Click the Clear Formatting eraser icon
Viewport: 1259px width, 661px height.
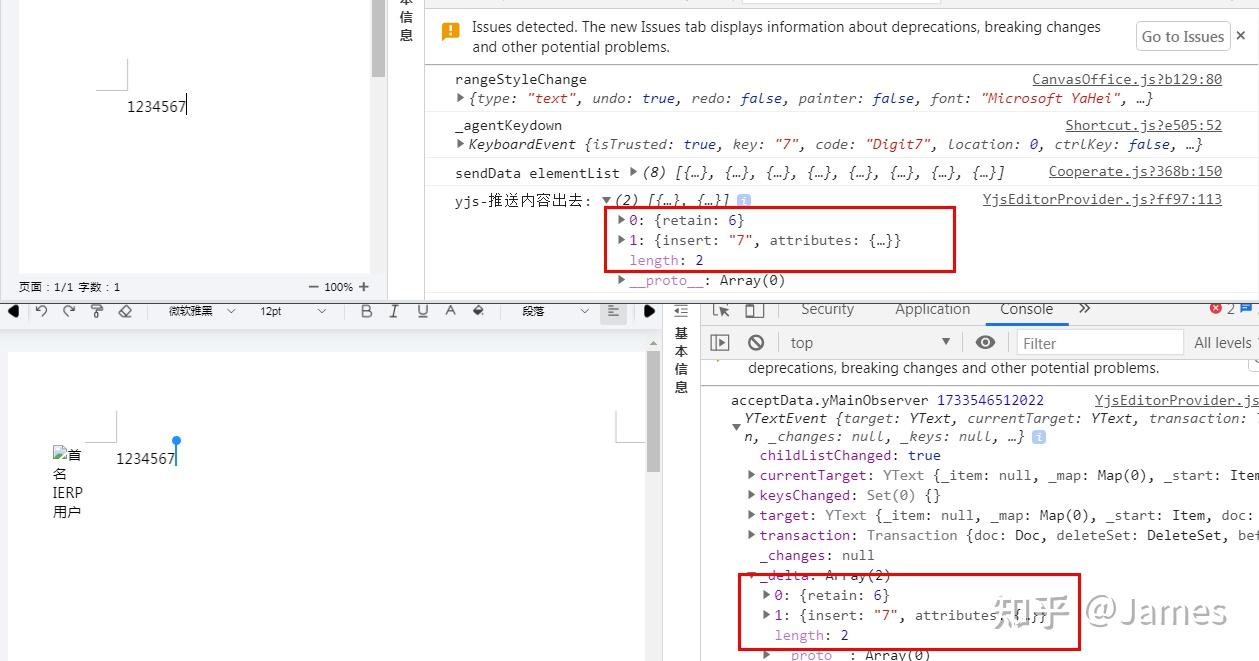(124, 312)
